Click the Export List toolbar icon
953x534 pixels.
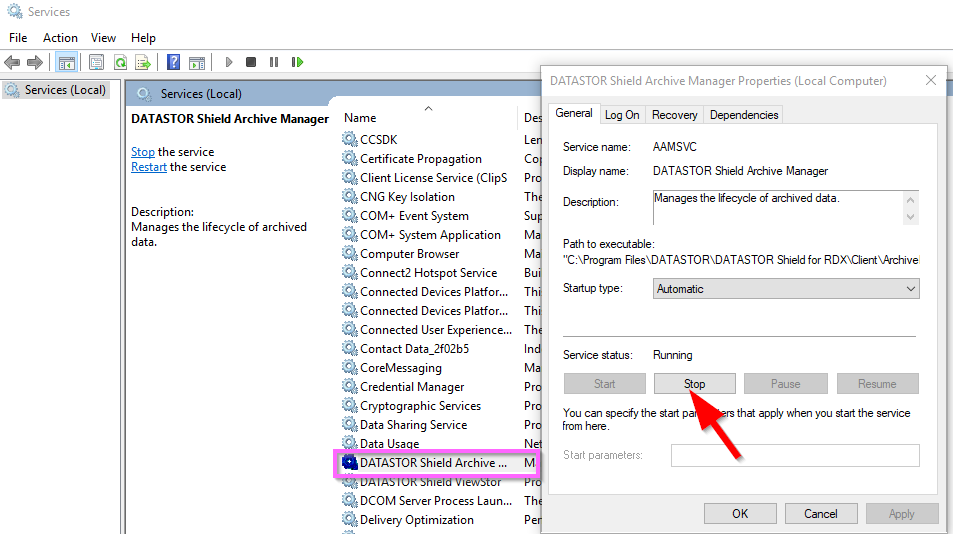click(x=143, y=62)
